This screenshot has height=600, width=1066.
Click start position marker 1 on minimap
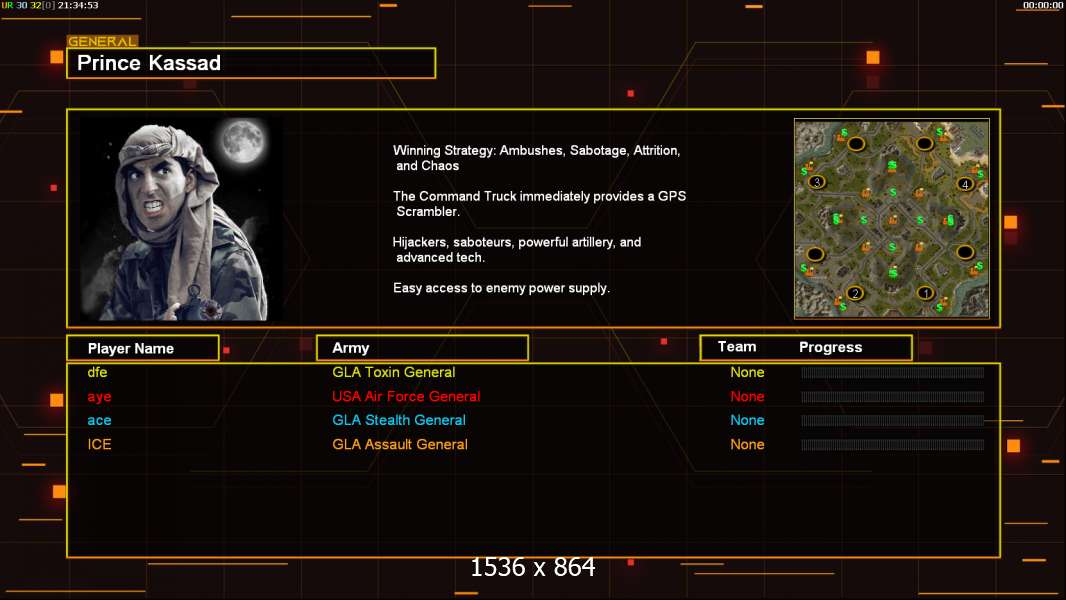coord(925,293)
